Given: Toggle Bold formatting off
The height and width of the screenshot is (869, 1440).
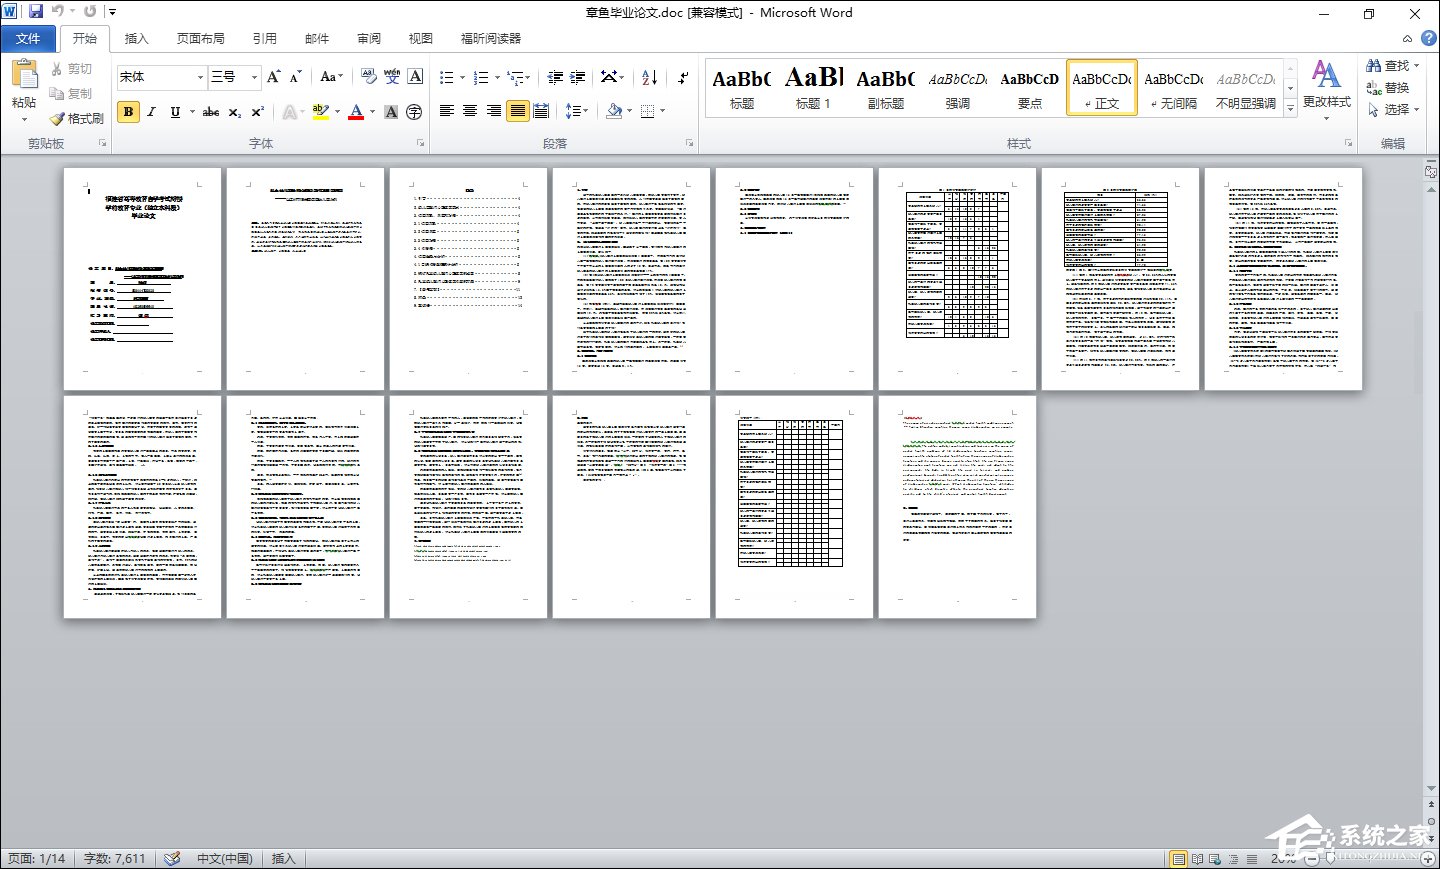Looking at the screenshot, I should (128, 112).
